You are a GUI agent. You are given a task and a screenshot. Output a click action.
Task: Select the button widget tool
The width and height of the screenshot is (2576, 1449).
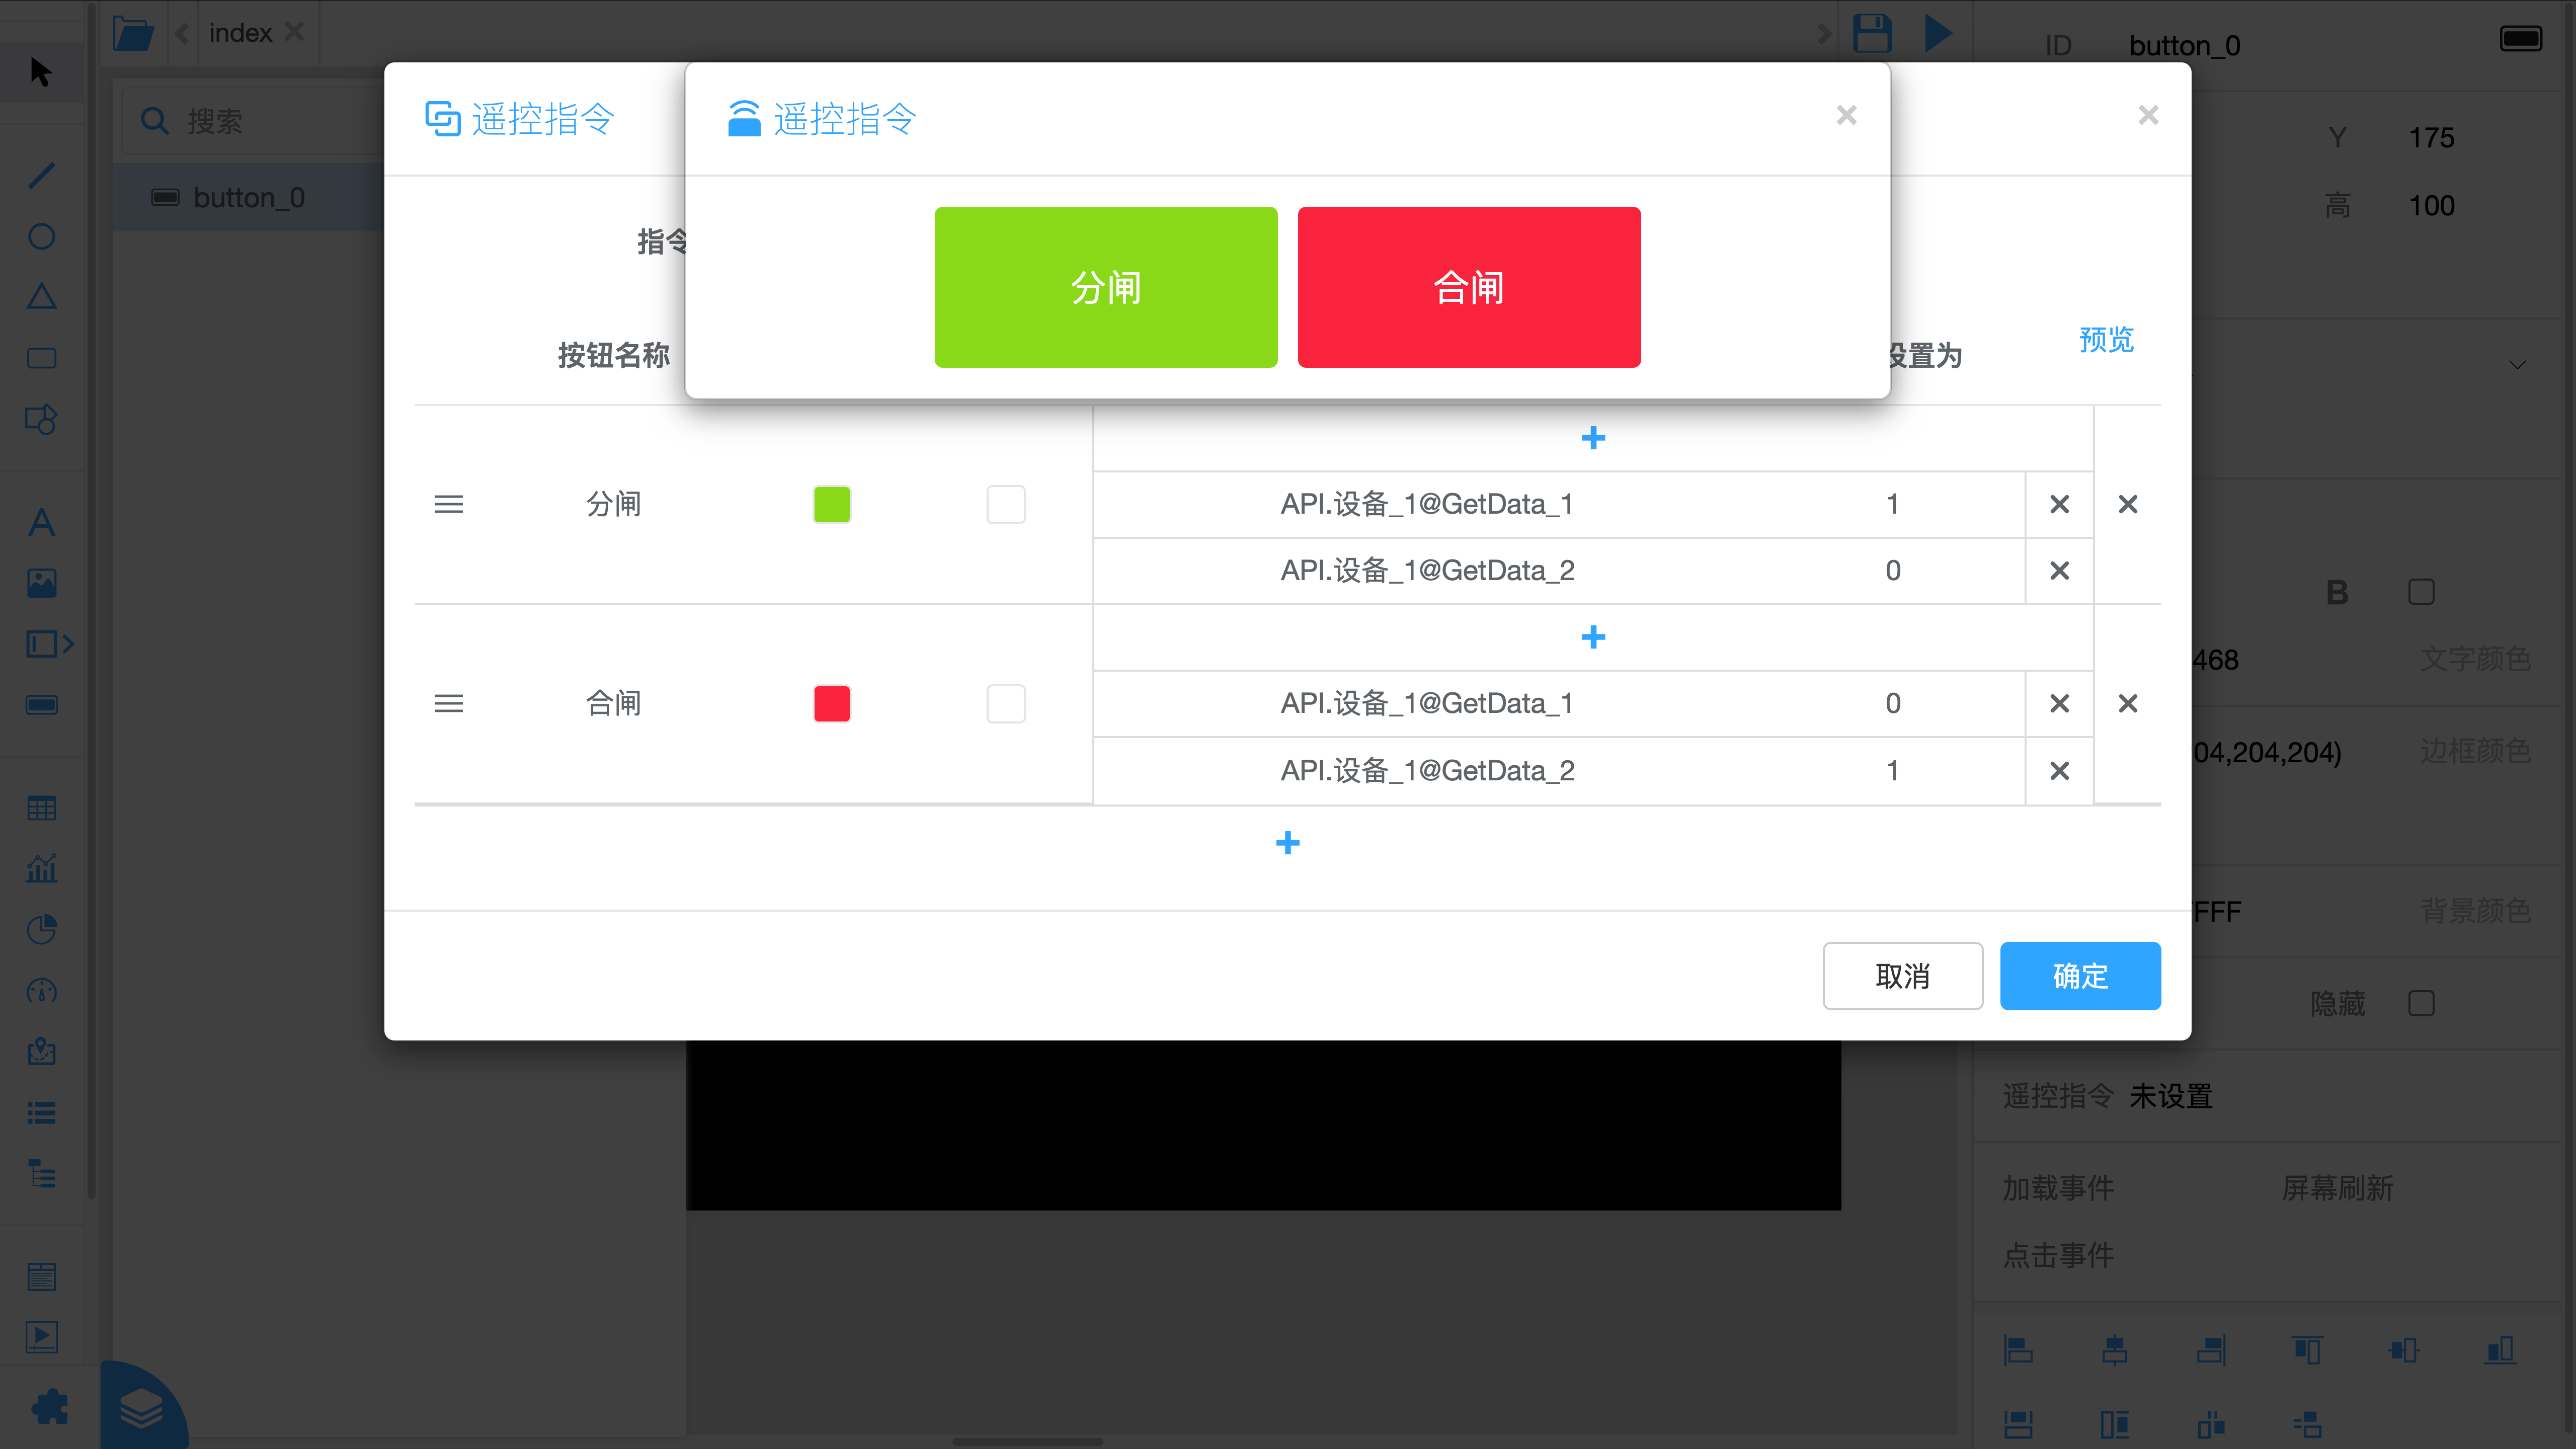(x=41, y=705)
